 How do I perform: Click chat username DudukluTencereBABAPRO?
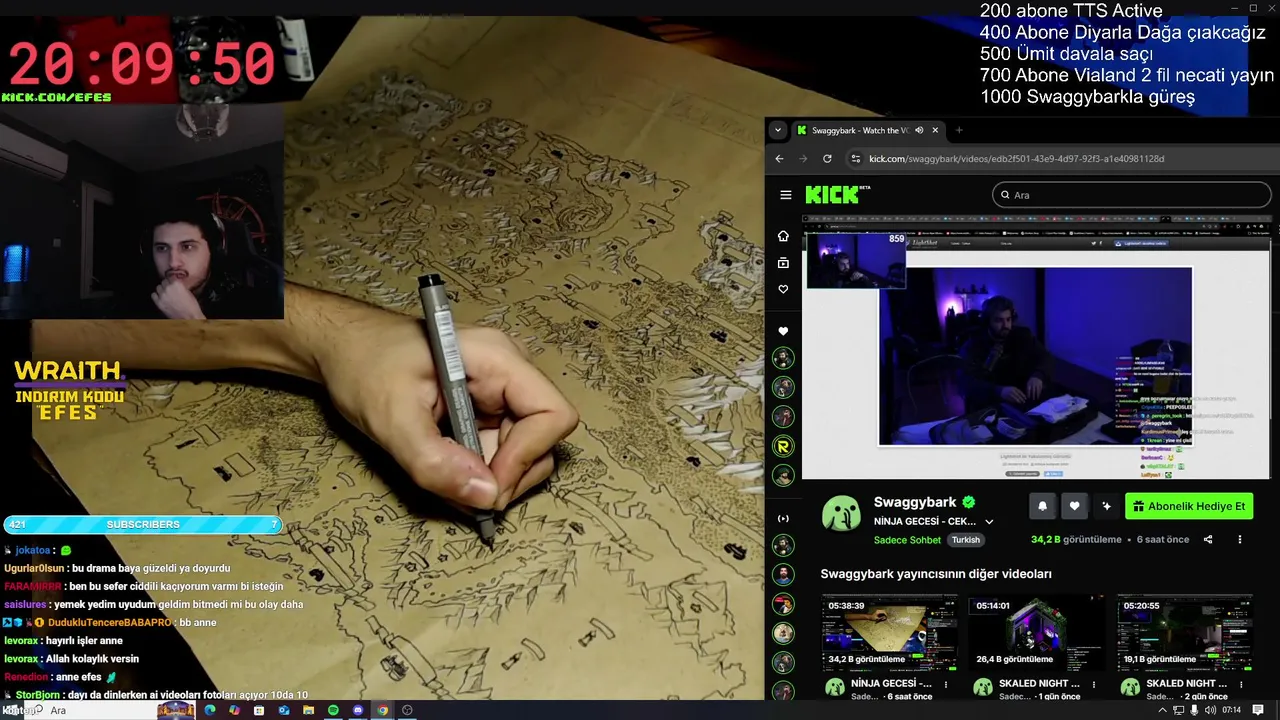click(111, 622)
